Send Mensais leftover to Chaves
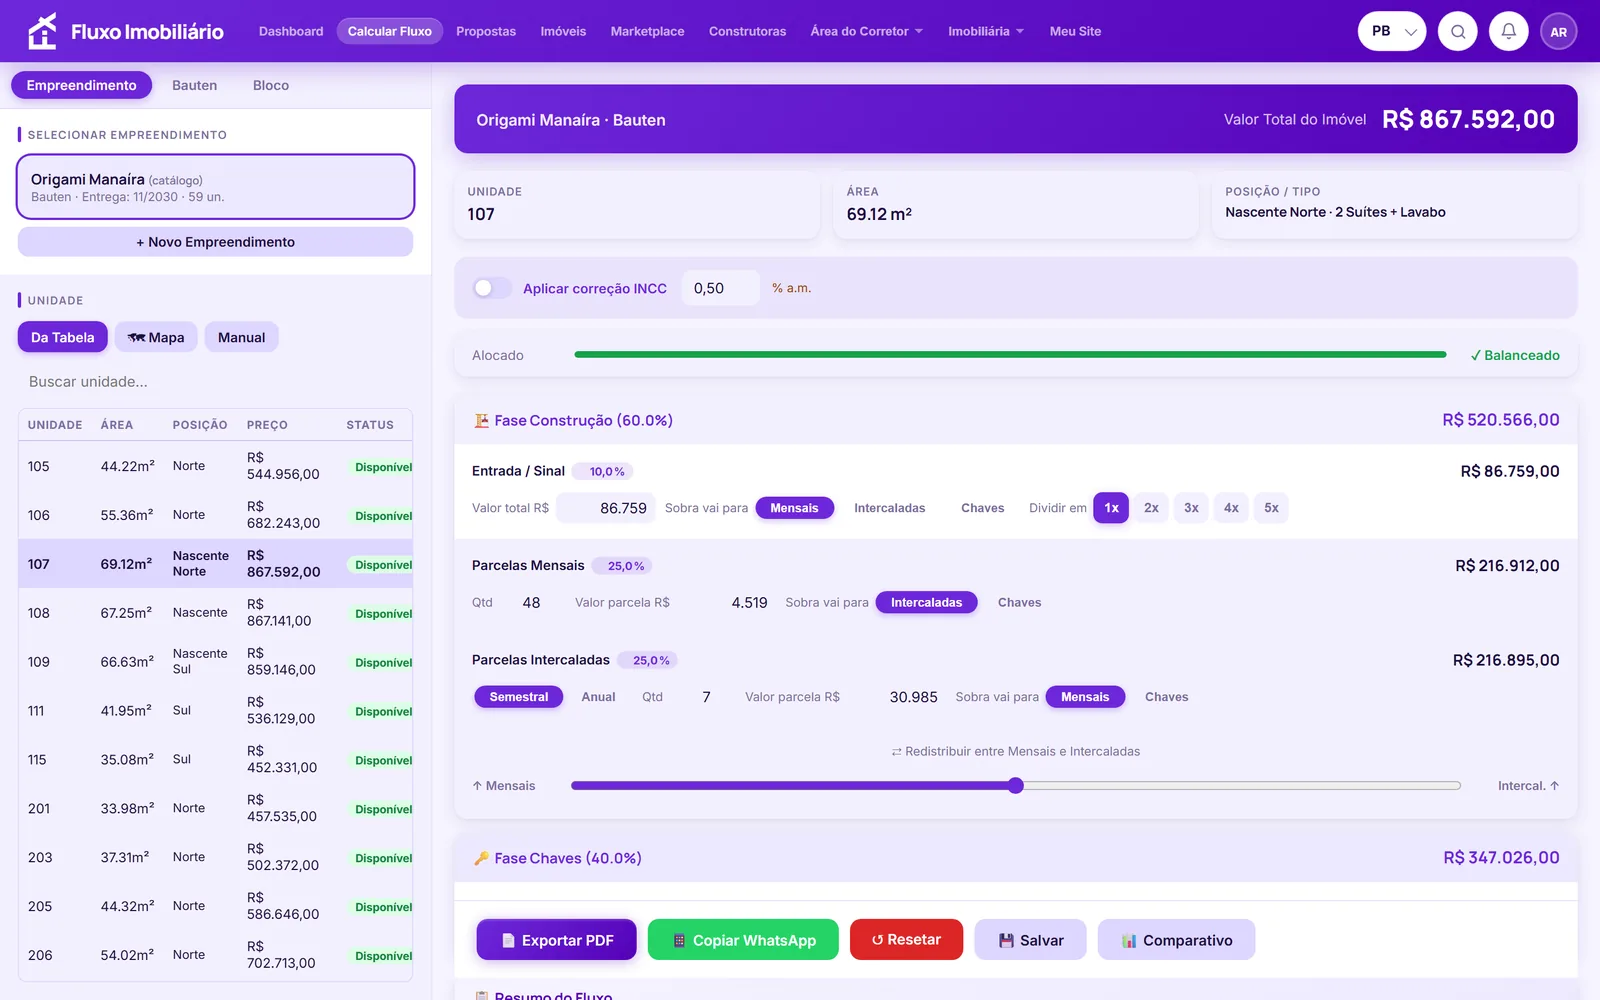Screen dimensions: 1600x1000 tap(1019, 602)
